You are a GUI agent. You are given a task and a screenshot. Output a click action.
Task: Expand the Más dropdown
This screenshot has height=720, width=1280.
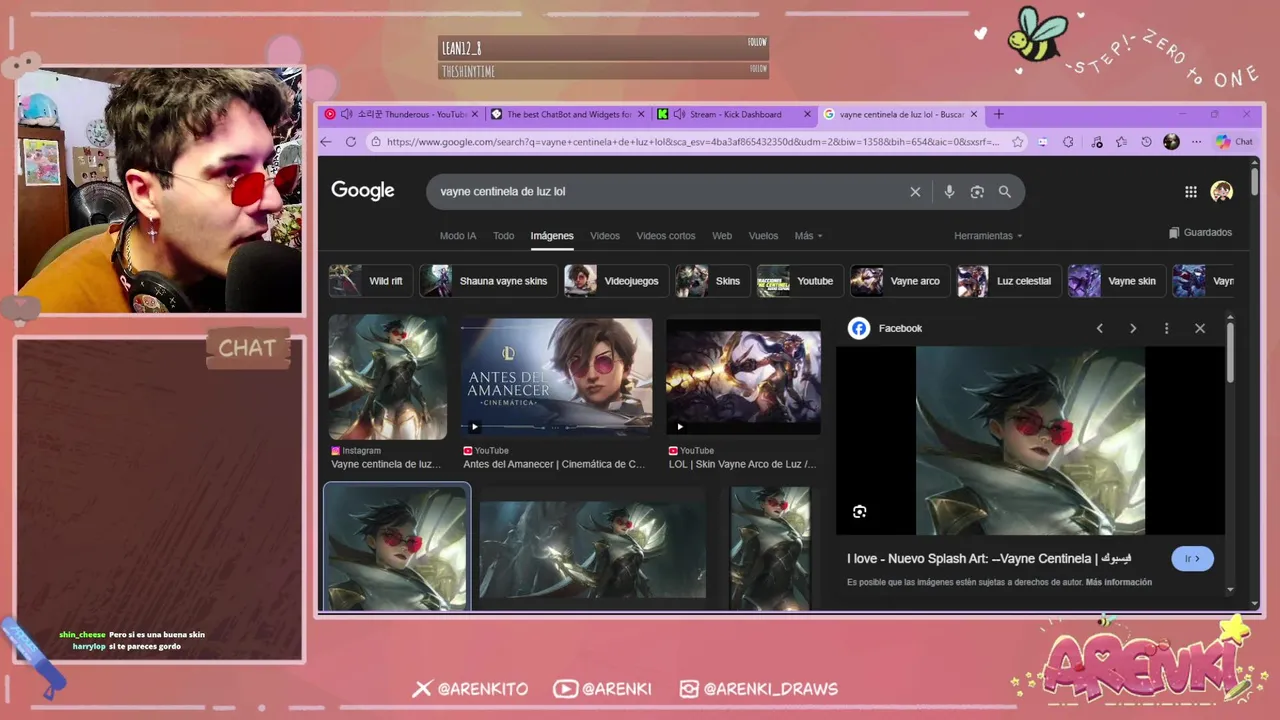click(808, 236)
